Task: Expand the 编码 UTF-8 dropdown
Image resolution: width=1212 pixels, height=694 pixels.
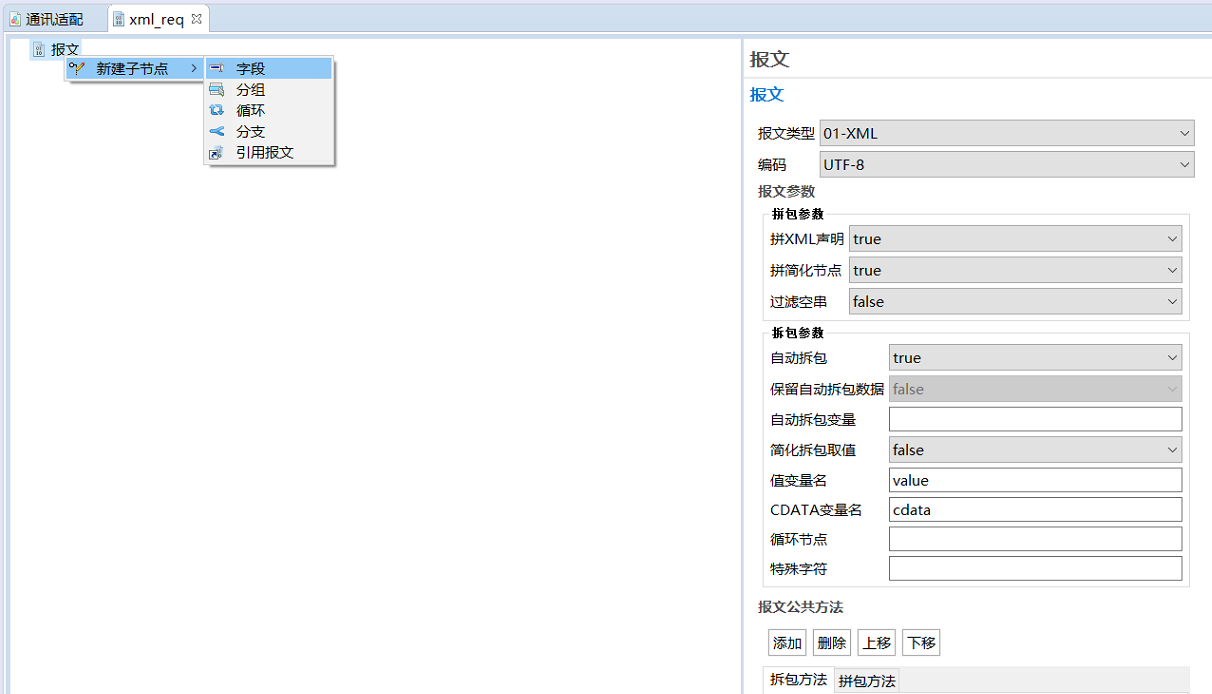Action: pyautogui.click(x=1006, y=164)
